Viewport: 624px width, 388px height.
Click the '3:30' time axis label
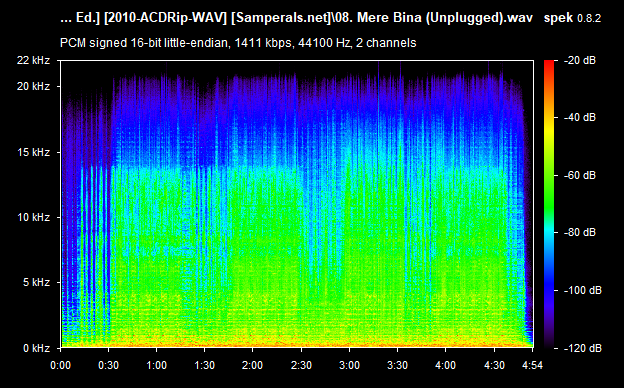(397, 365)
